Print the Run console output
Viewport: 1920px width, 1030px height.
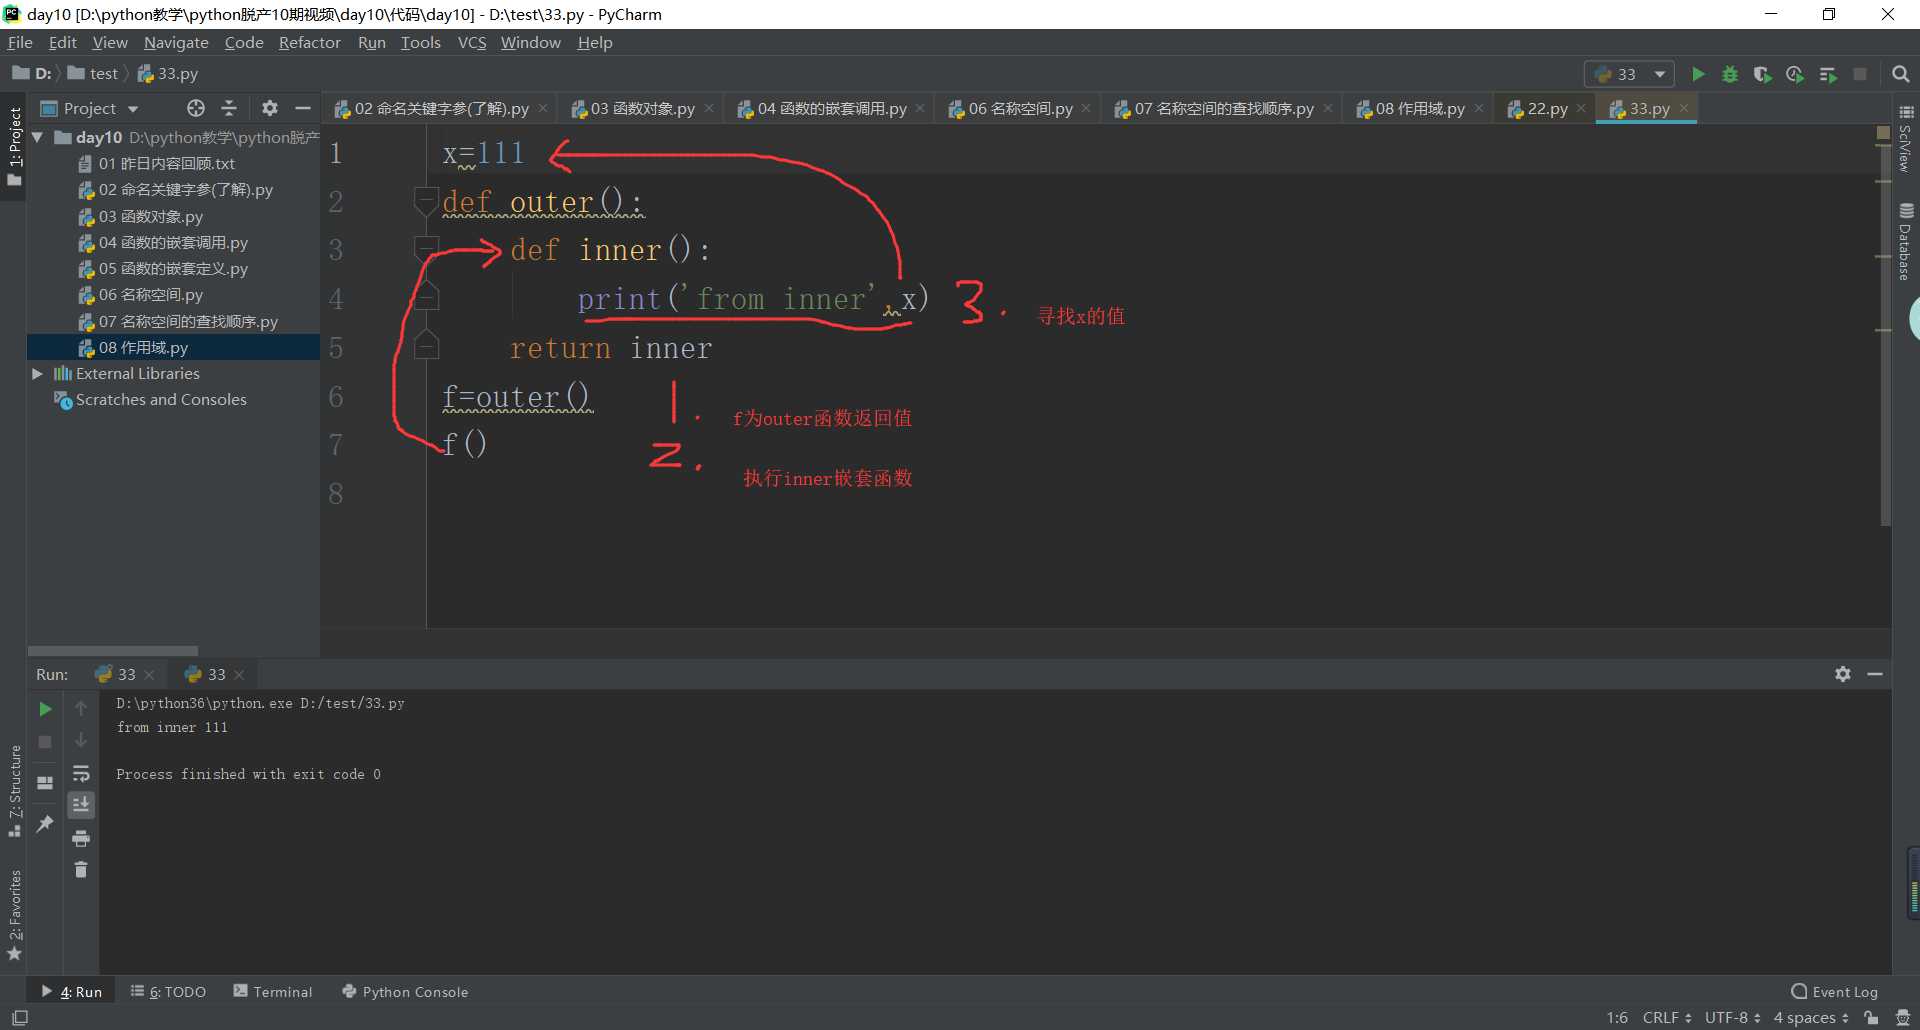[81, 838]
